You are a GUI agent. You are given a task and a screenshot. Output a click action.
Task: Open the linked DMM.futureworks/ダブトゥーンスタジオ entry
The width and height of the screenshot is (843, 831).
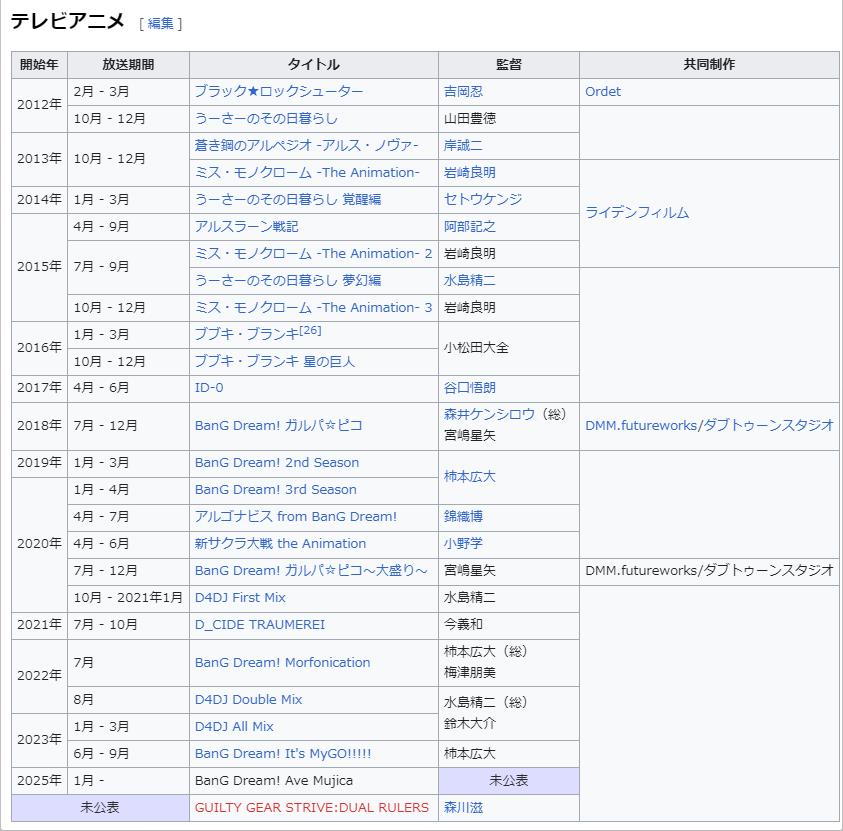709,426
